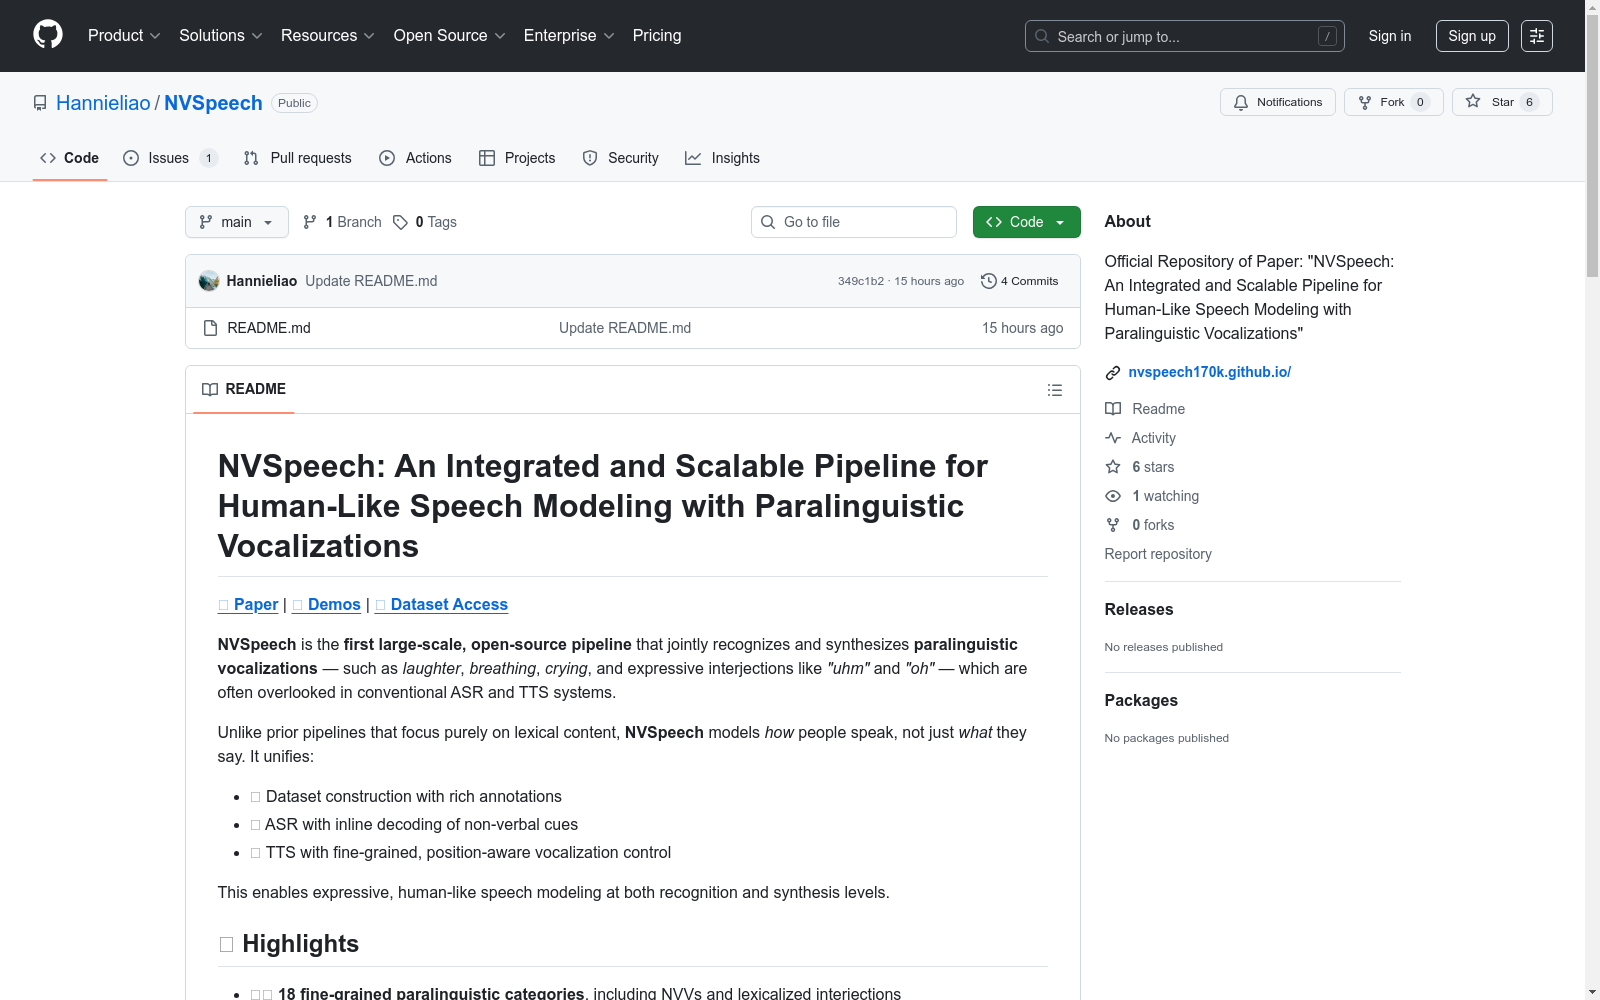Go to the Pricing page
This screenshot has width=1600, height=1000.
coord(657,36)
